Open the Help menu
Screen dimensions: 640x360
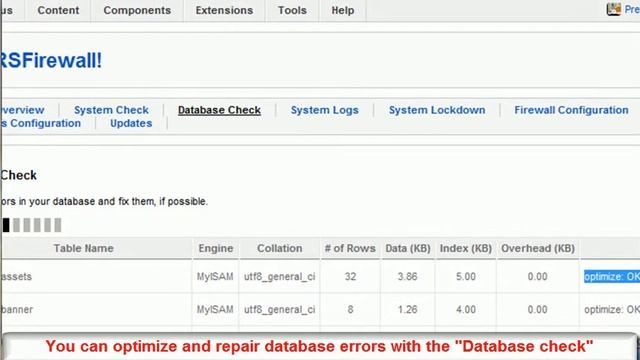pyautogui.click(x=342, y=10)
